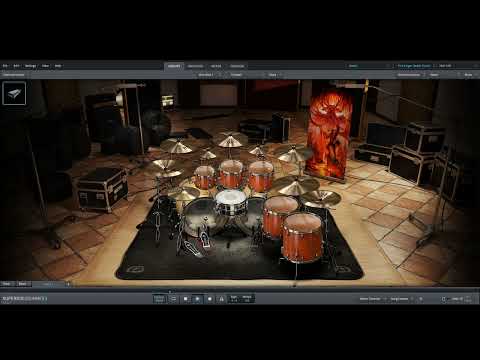The width and height of the screenshot is (480, 360).
Task: Switch to the Drums tab
Action: (174, 66)
